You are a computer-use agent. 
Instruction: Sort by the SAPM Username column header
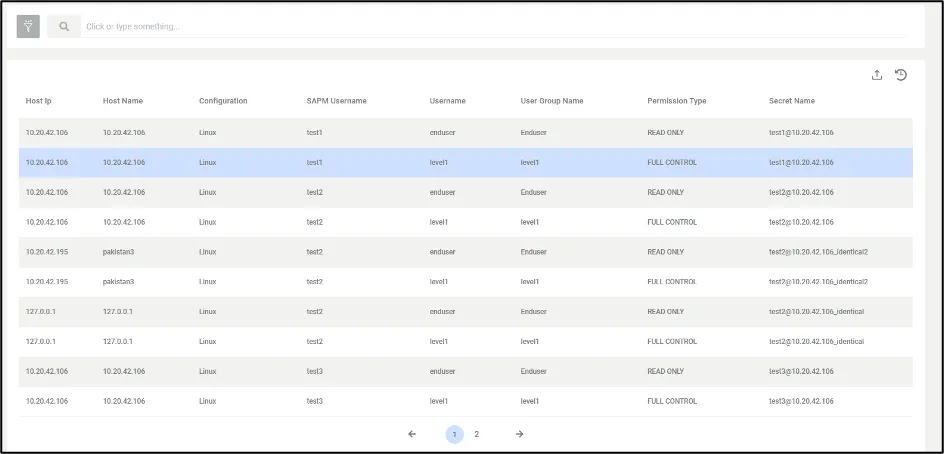tap(336, 101)
